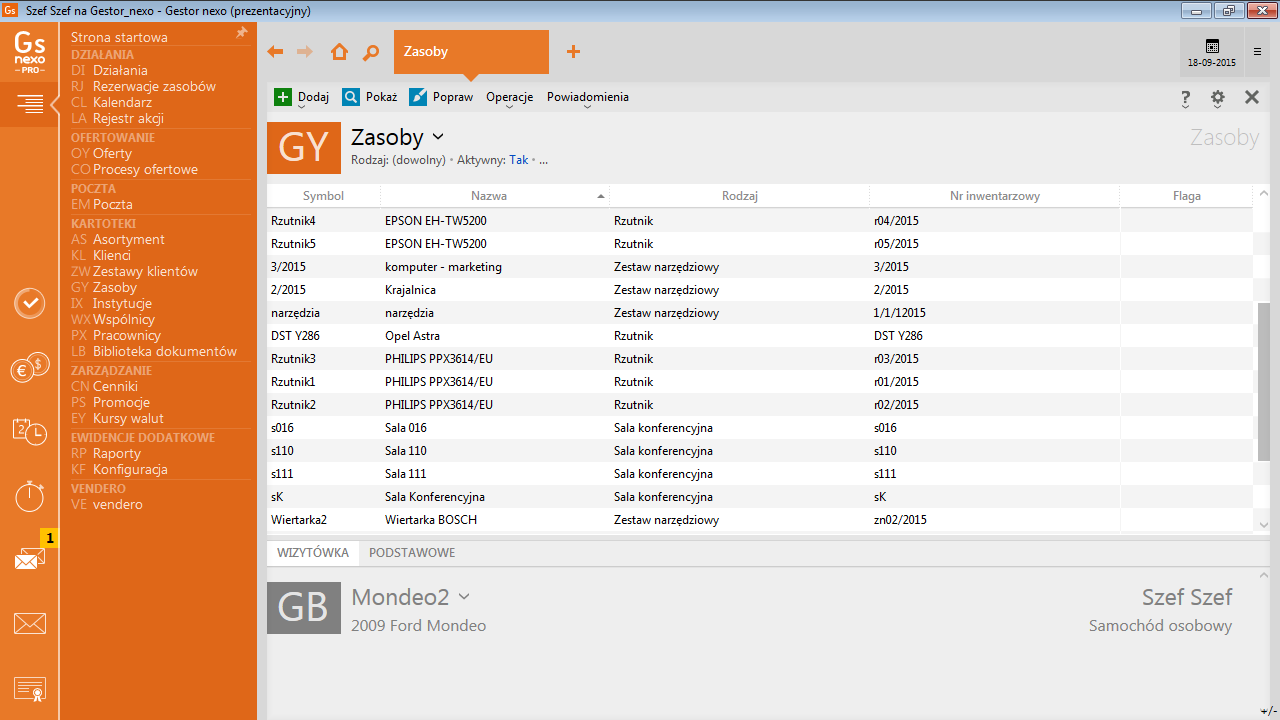Click the home icon in navigation bar
1280x720 pixels.
339,52
